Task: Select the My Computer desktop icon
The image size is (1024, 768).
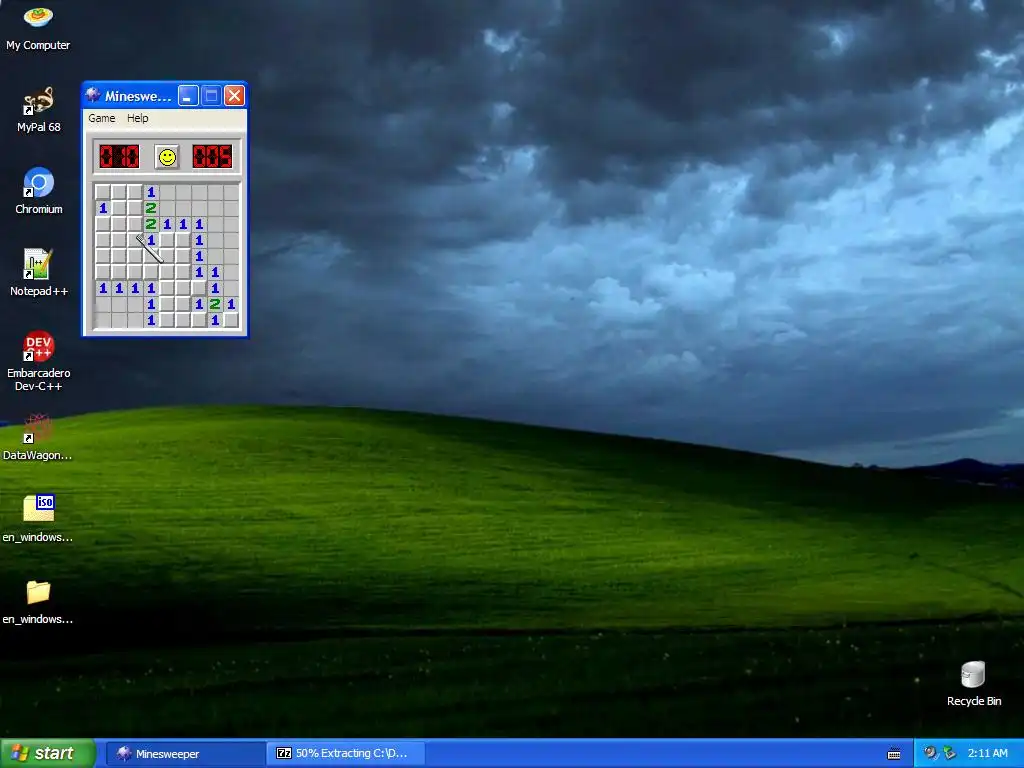Action: [x=38, y=28]
